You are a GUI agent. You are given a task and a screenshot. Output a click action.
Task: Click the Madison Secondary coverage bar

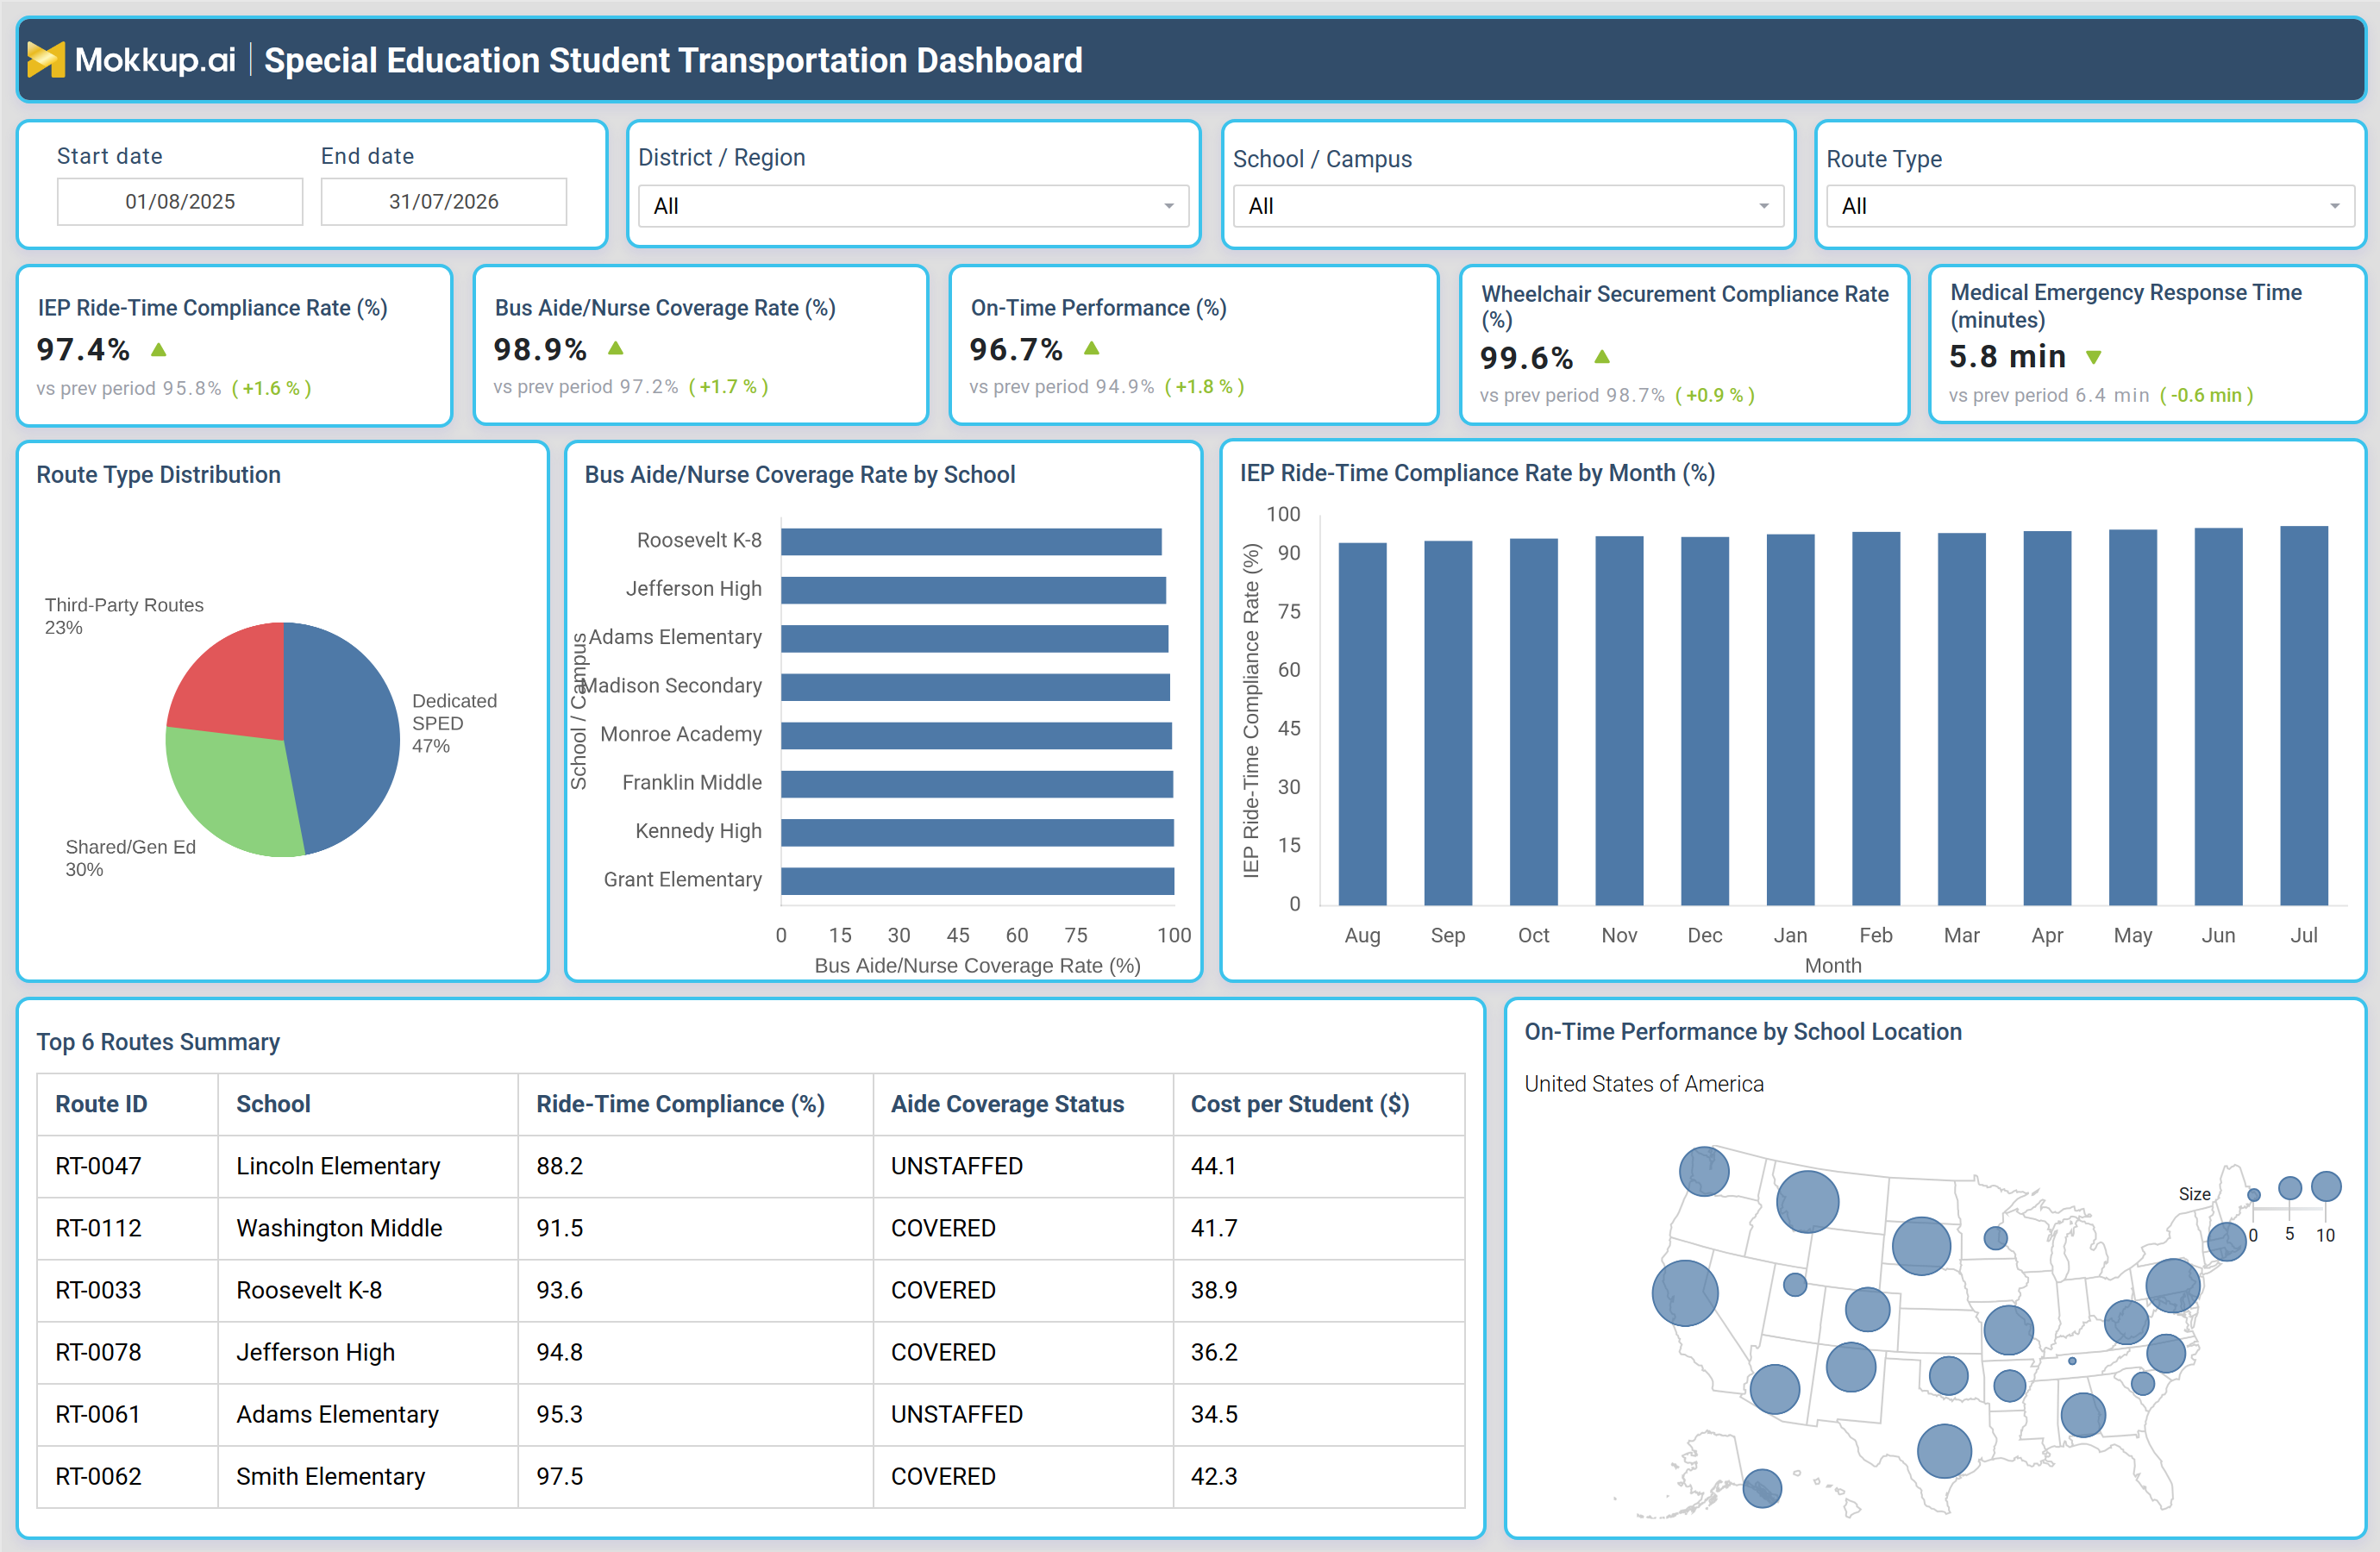click(975, 687)
